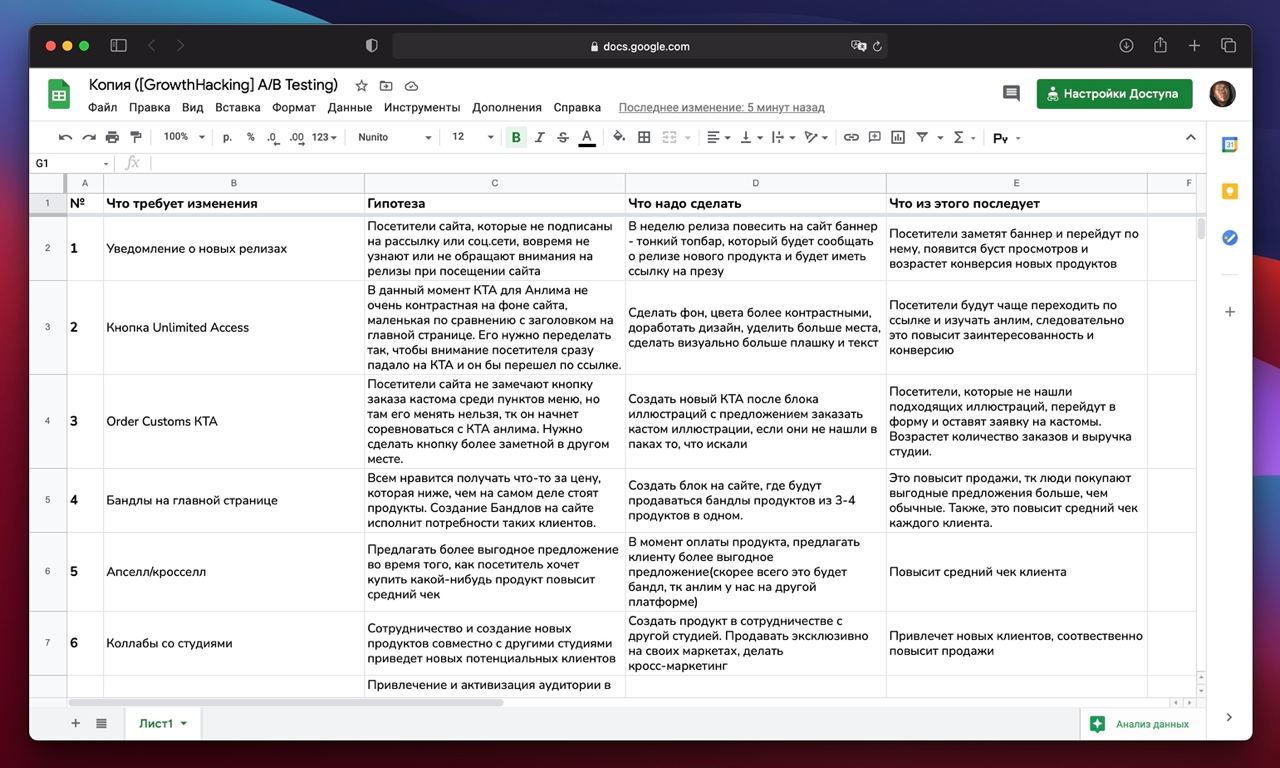
Task: Check cloud save status icon
Action: [x=411, y=86]
